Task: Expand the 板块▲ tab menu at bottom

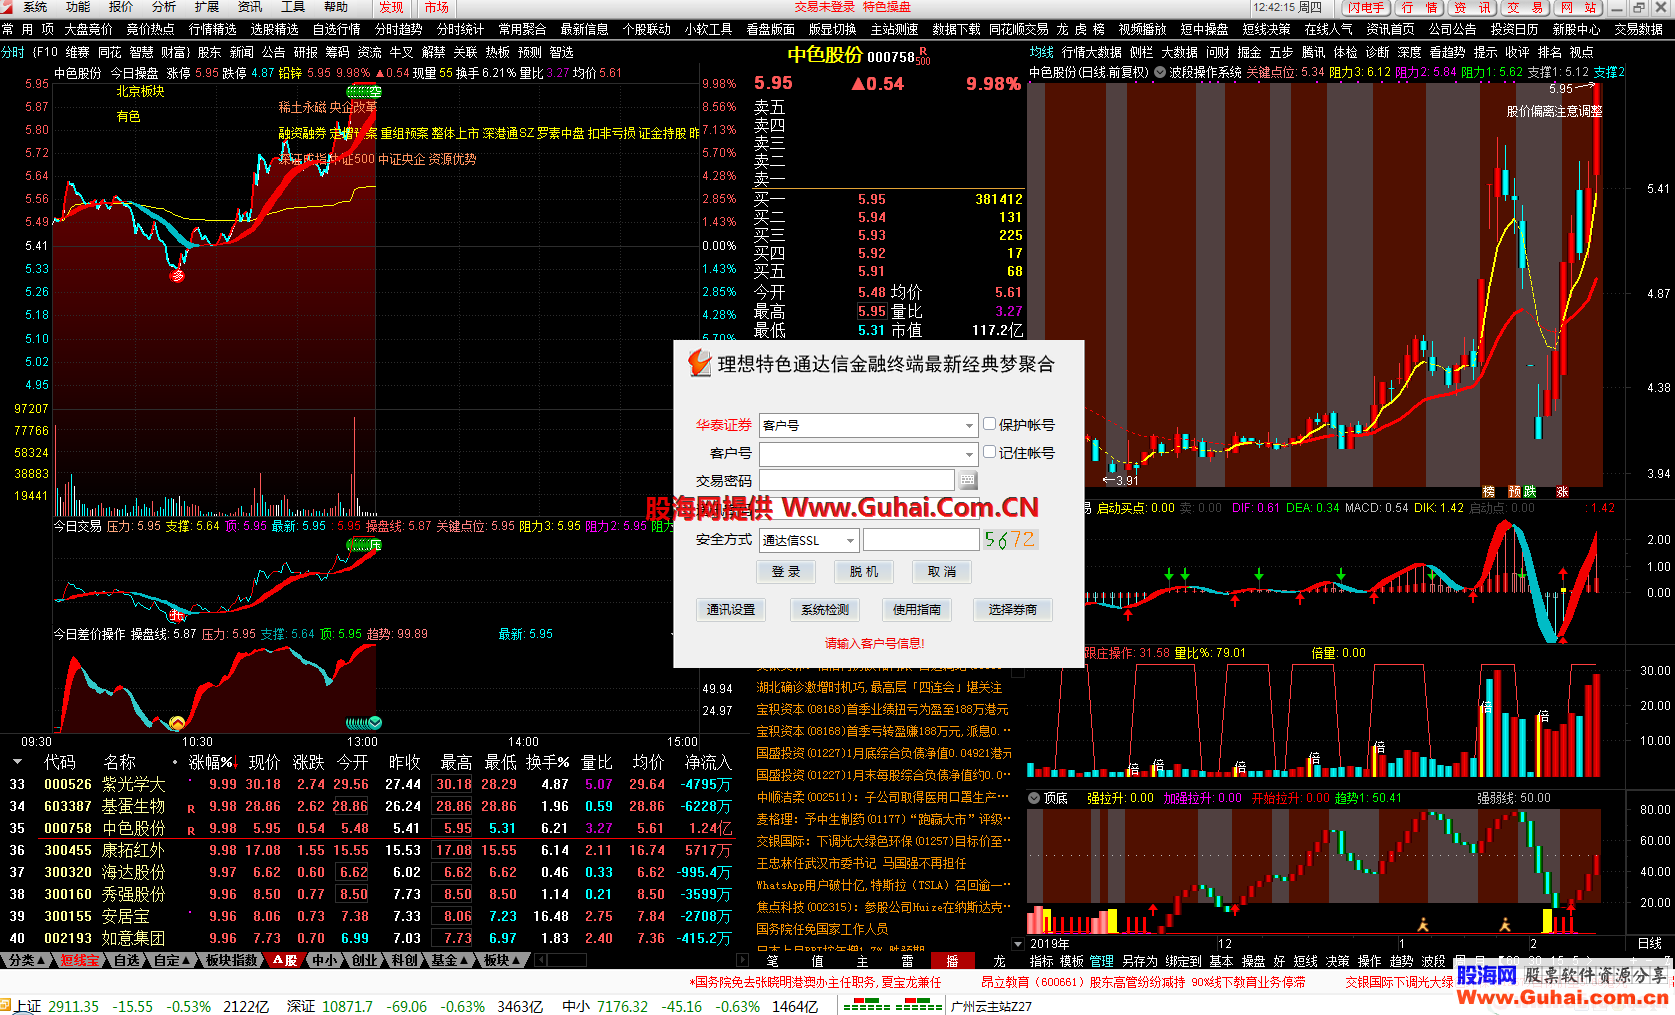Action: click(502, 960)
